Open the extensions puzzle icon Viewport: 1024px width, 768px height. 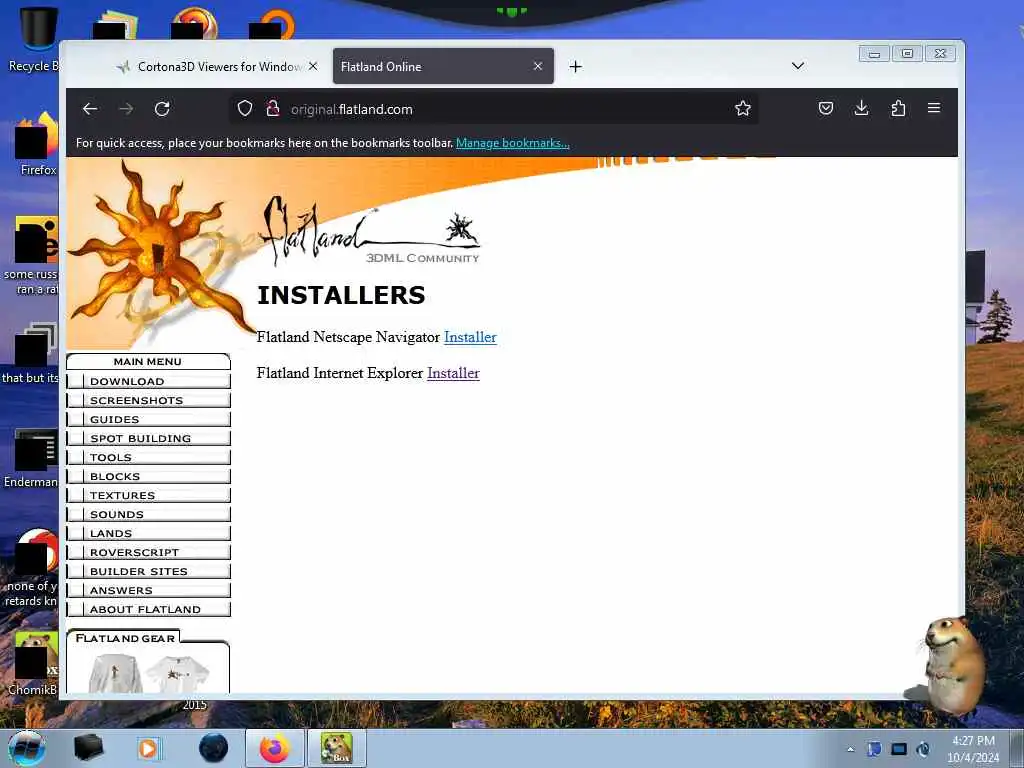click(898, 108)
